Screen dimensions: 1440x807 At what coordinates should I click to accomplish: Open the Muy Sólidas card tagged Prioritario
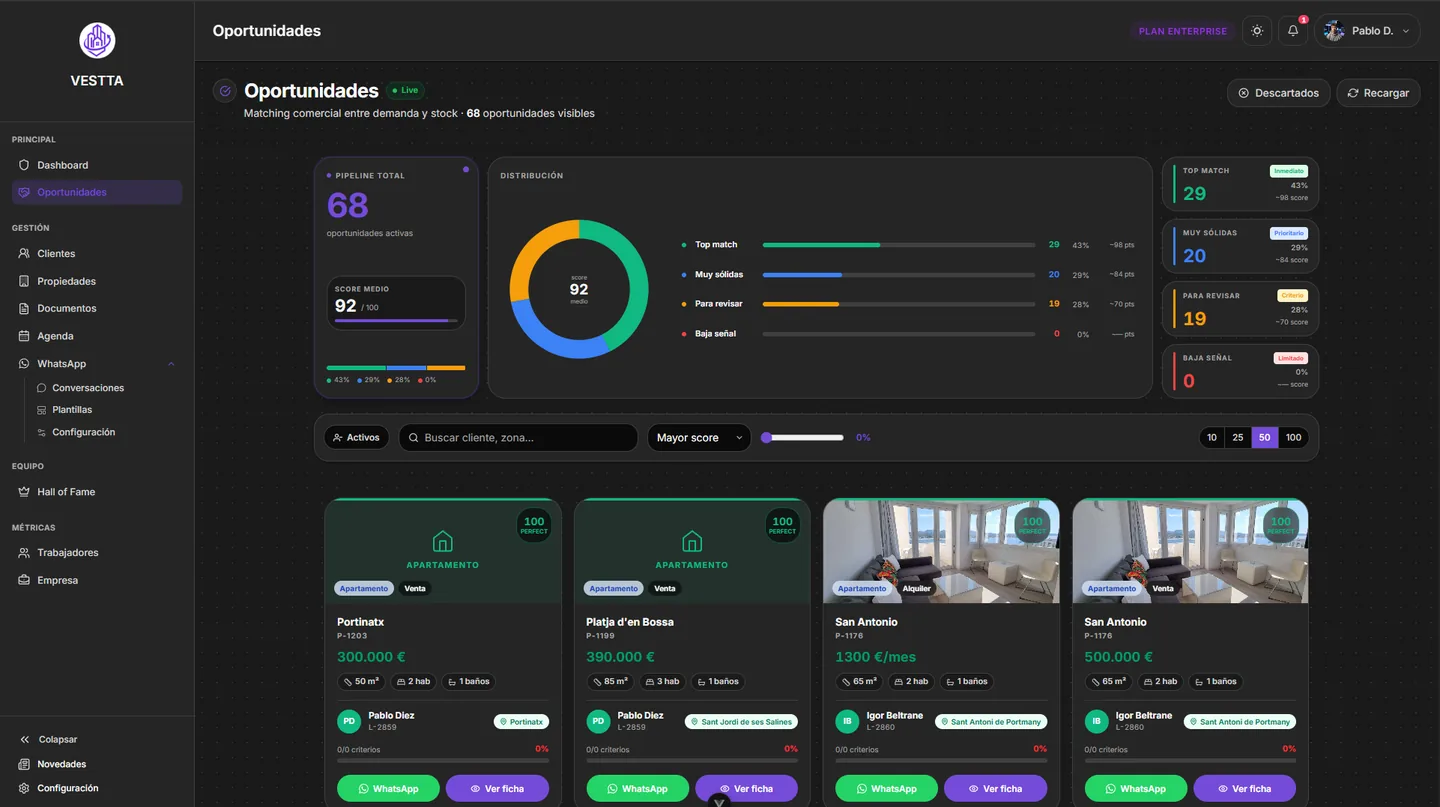tap(1240, 247)
